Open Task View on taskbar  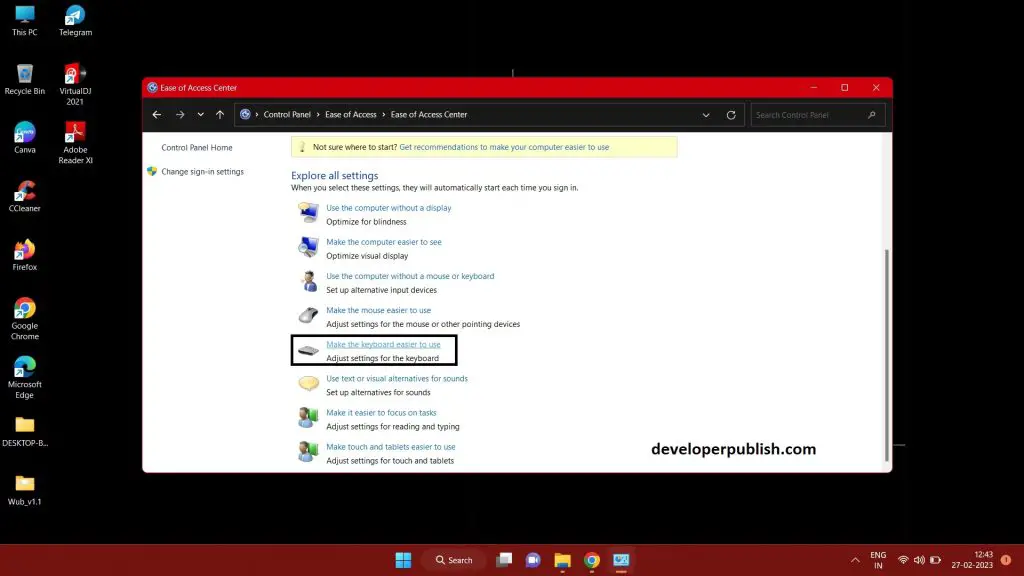tap(504, 560)
